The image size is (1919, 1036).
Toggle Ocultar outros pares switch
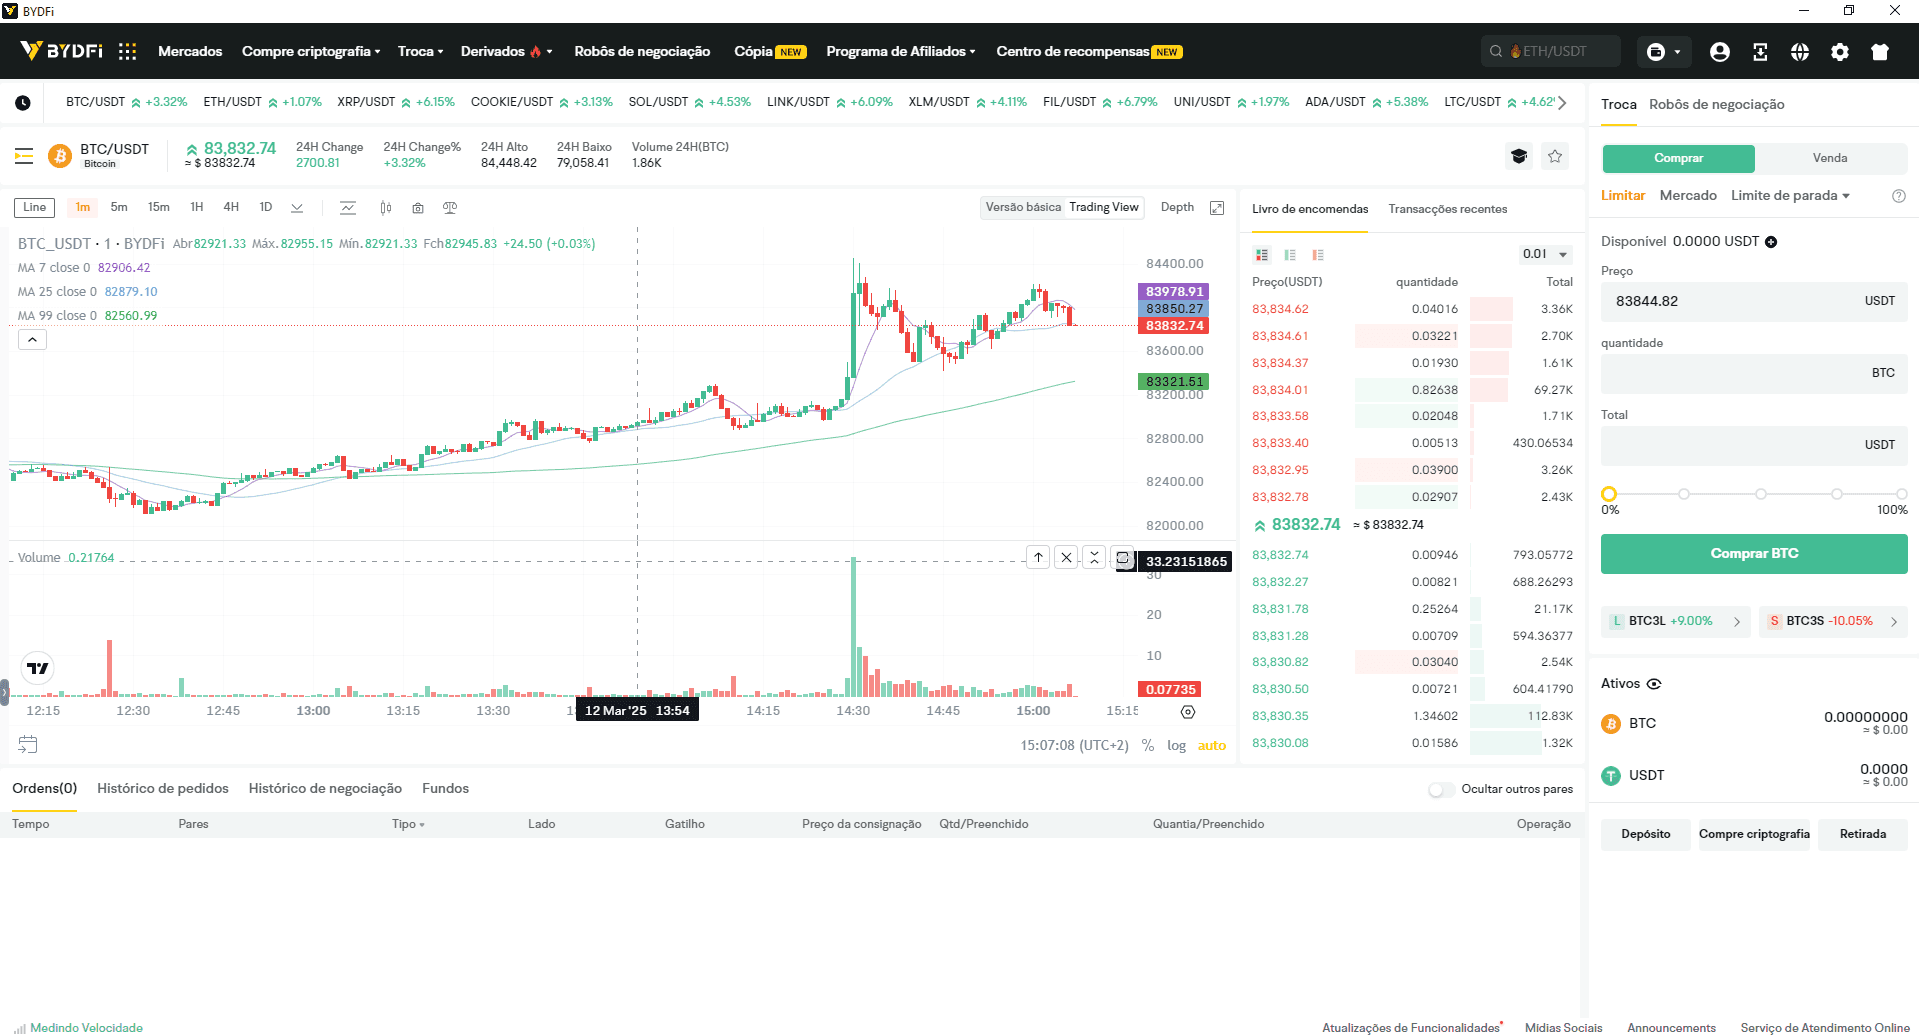click(1441, 789)
